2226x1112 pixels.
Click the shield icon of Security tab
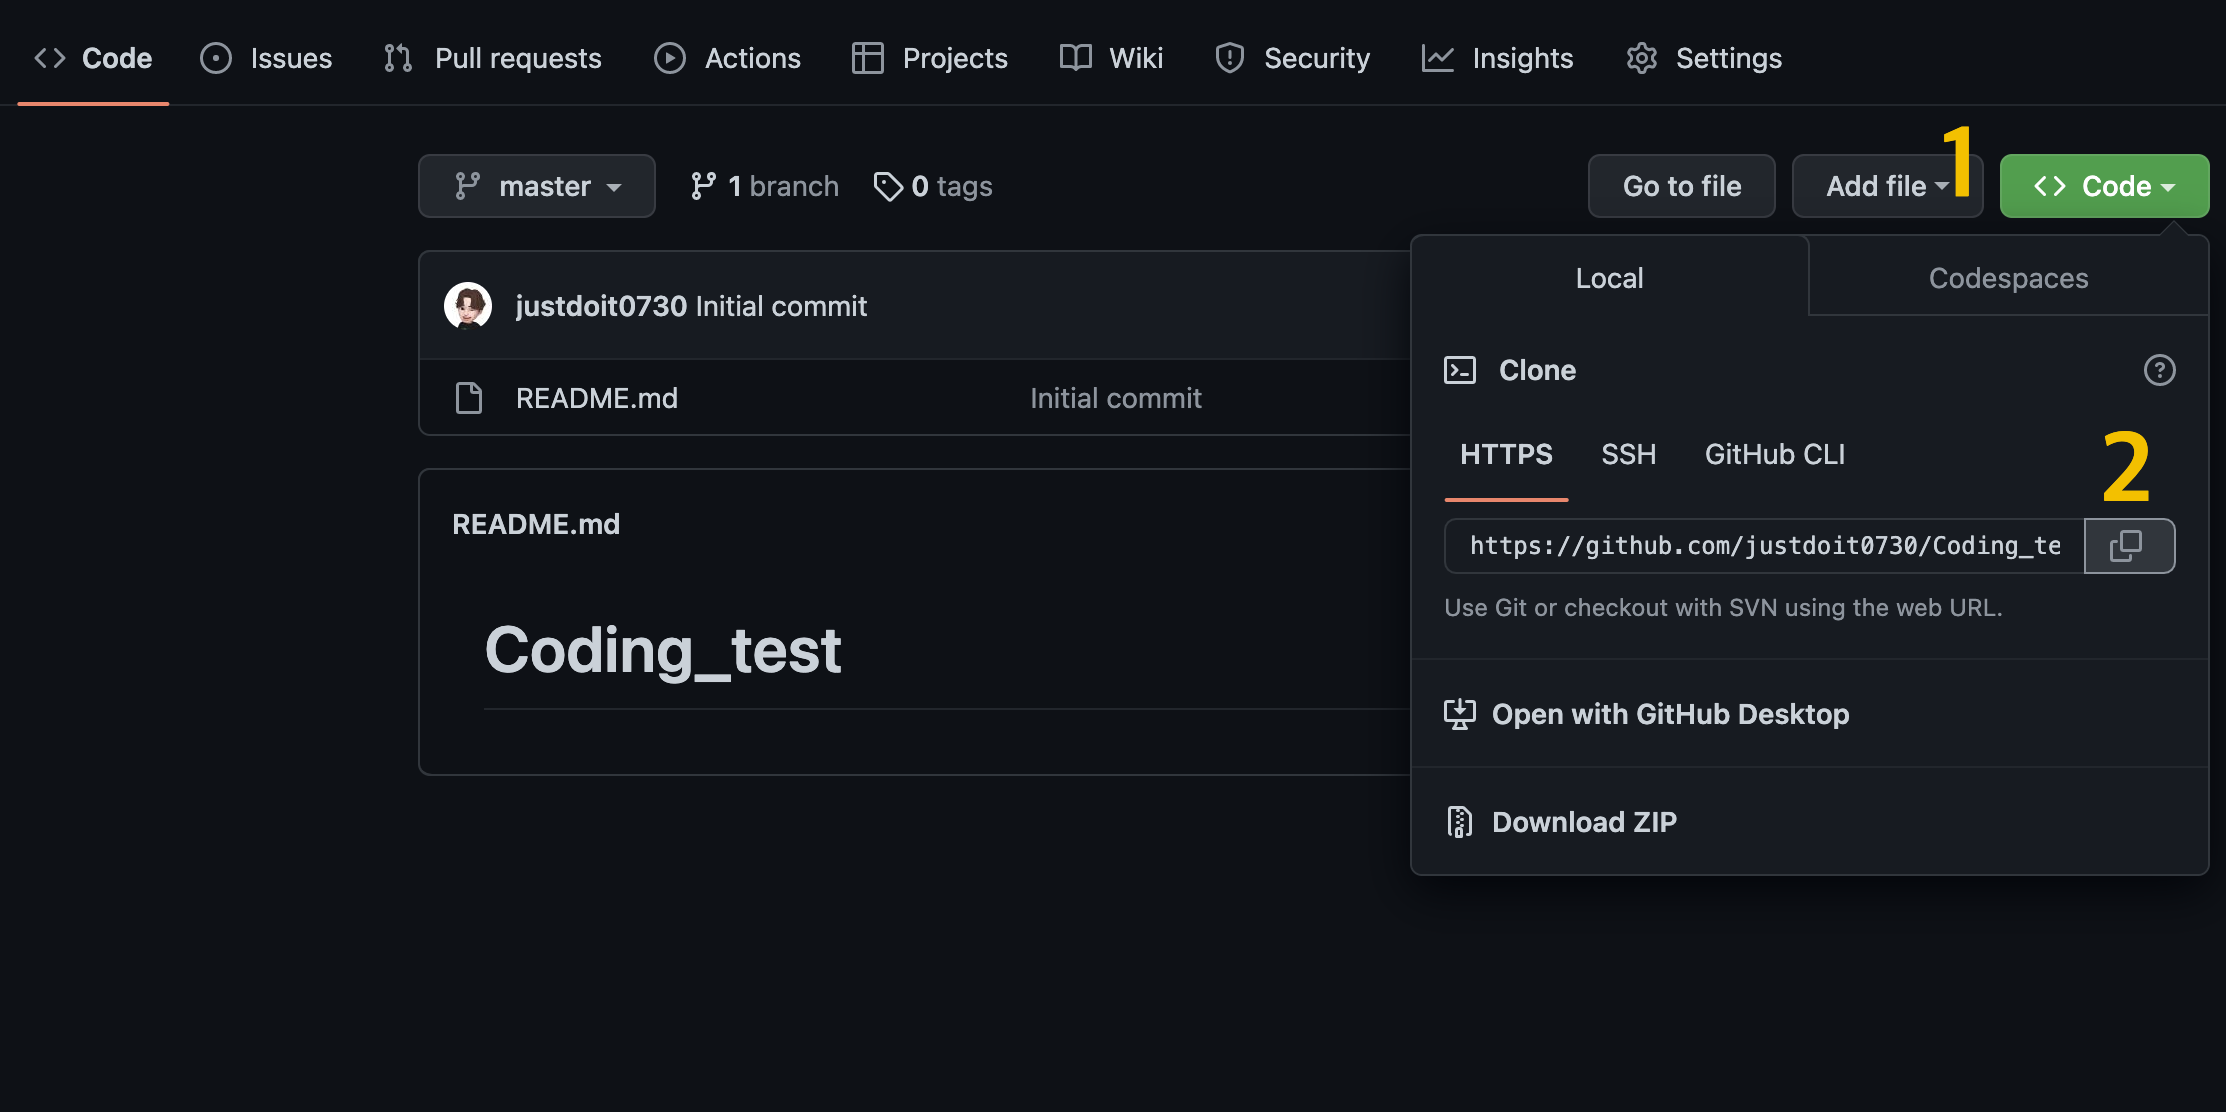(1230, 58)
